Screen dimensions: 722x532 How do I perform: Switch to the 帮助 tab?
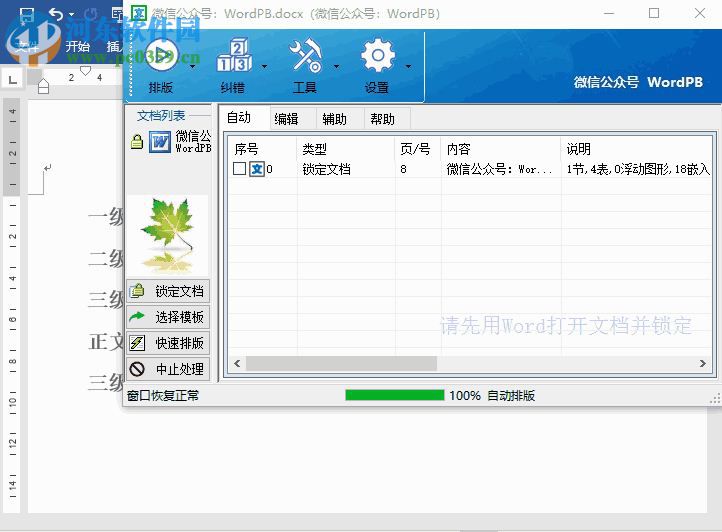tap(387, 119)
